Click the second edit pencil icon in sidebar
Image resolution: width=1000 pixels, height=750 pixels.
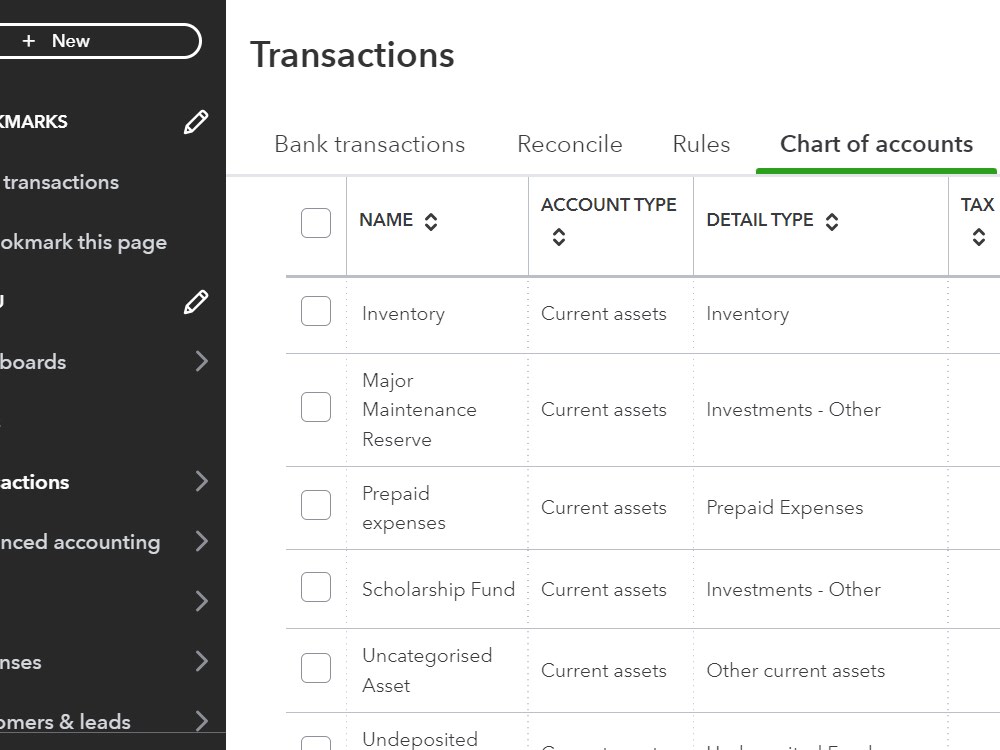tap(196, 302)
